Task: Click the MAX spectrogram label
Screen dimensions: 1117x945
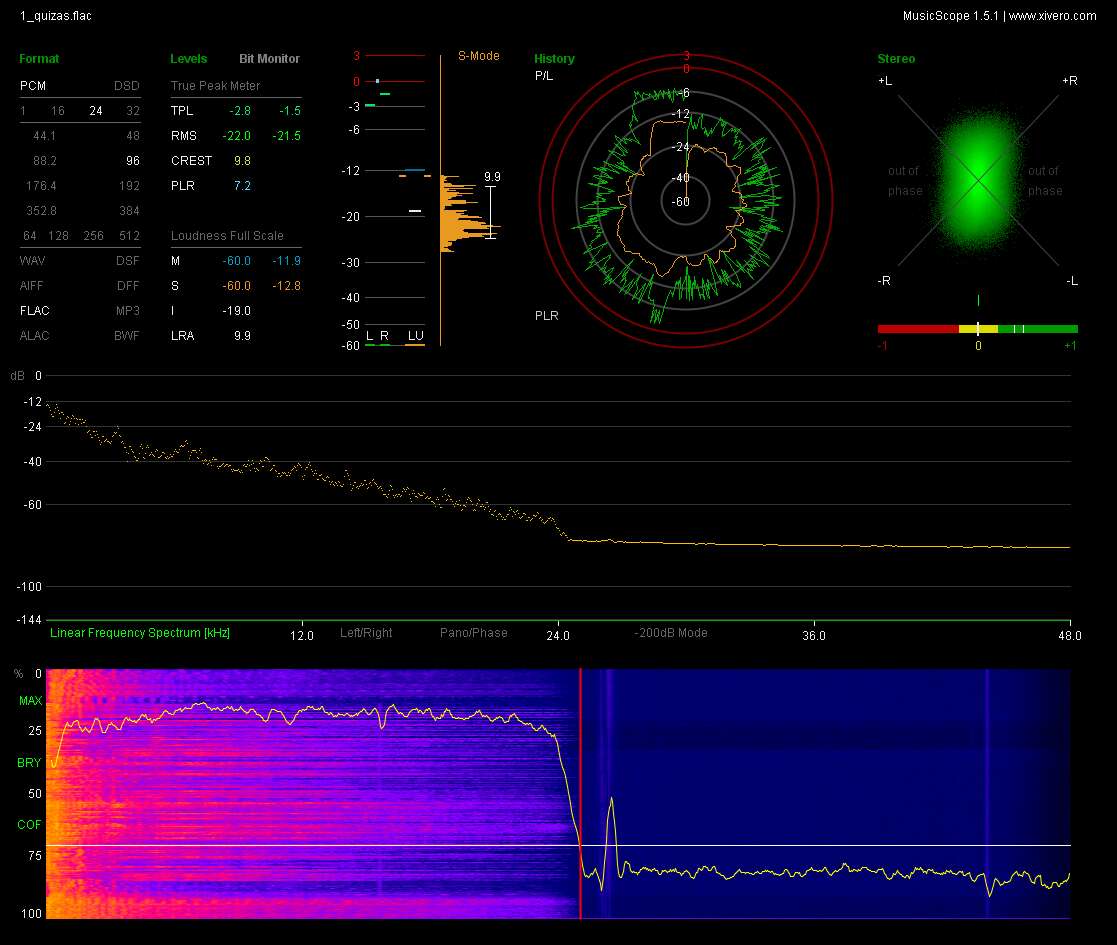Action: point(29,702)
